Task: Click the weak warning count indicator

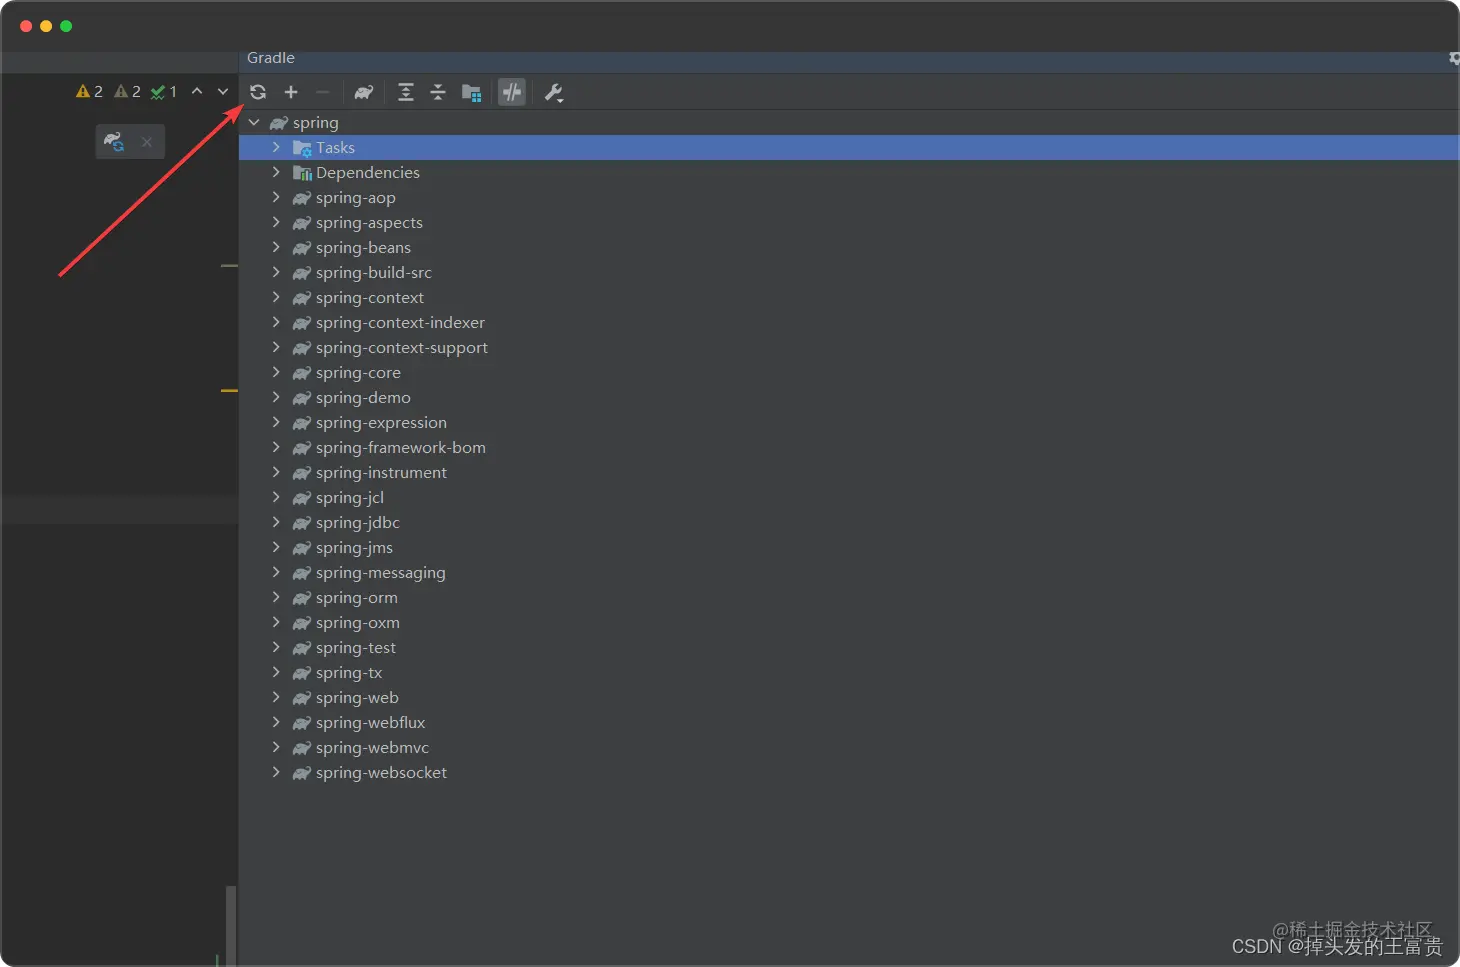Action: (127, 91)
